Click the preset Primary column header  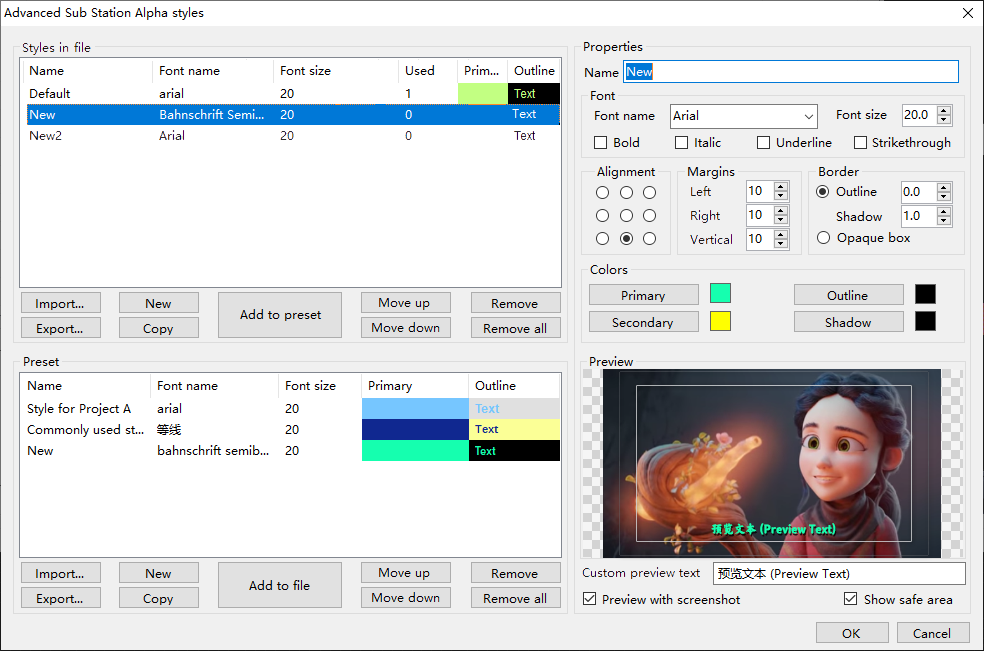[414, 385]
